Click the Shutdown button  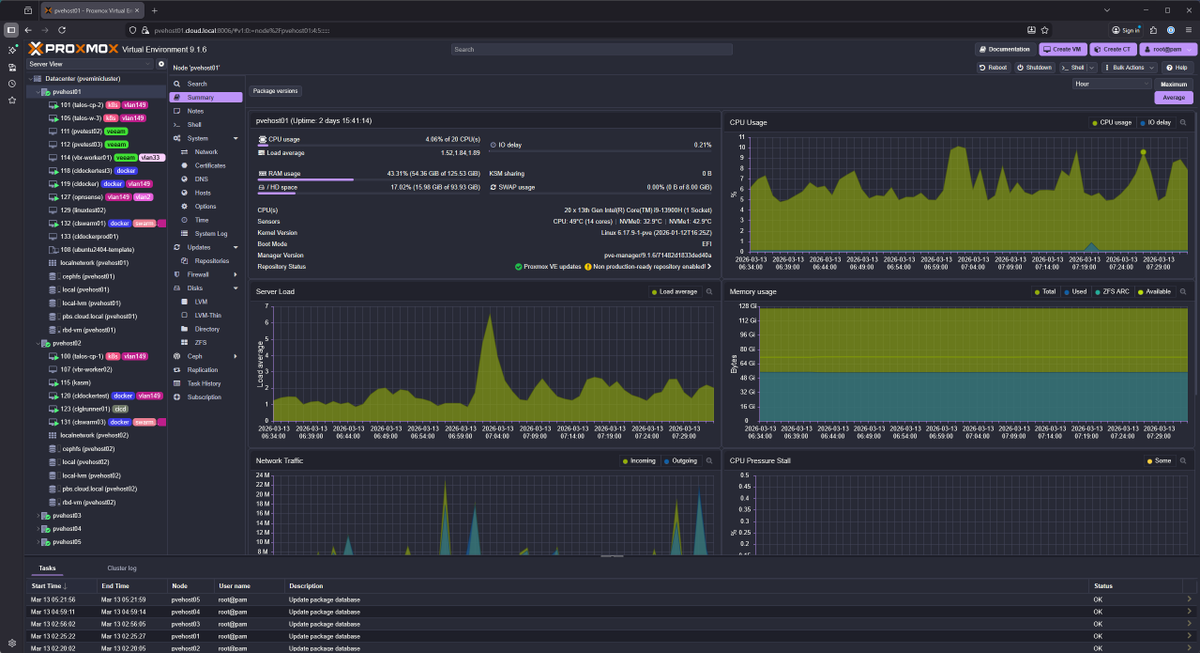point(1035,67)
